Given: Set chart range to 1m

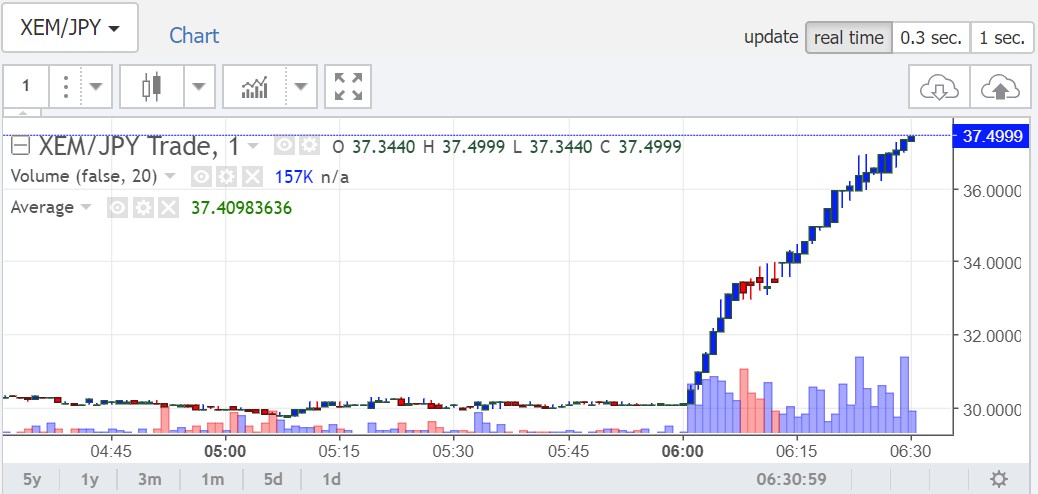Looking at the screenshot, I should pos(212,479).
